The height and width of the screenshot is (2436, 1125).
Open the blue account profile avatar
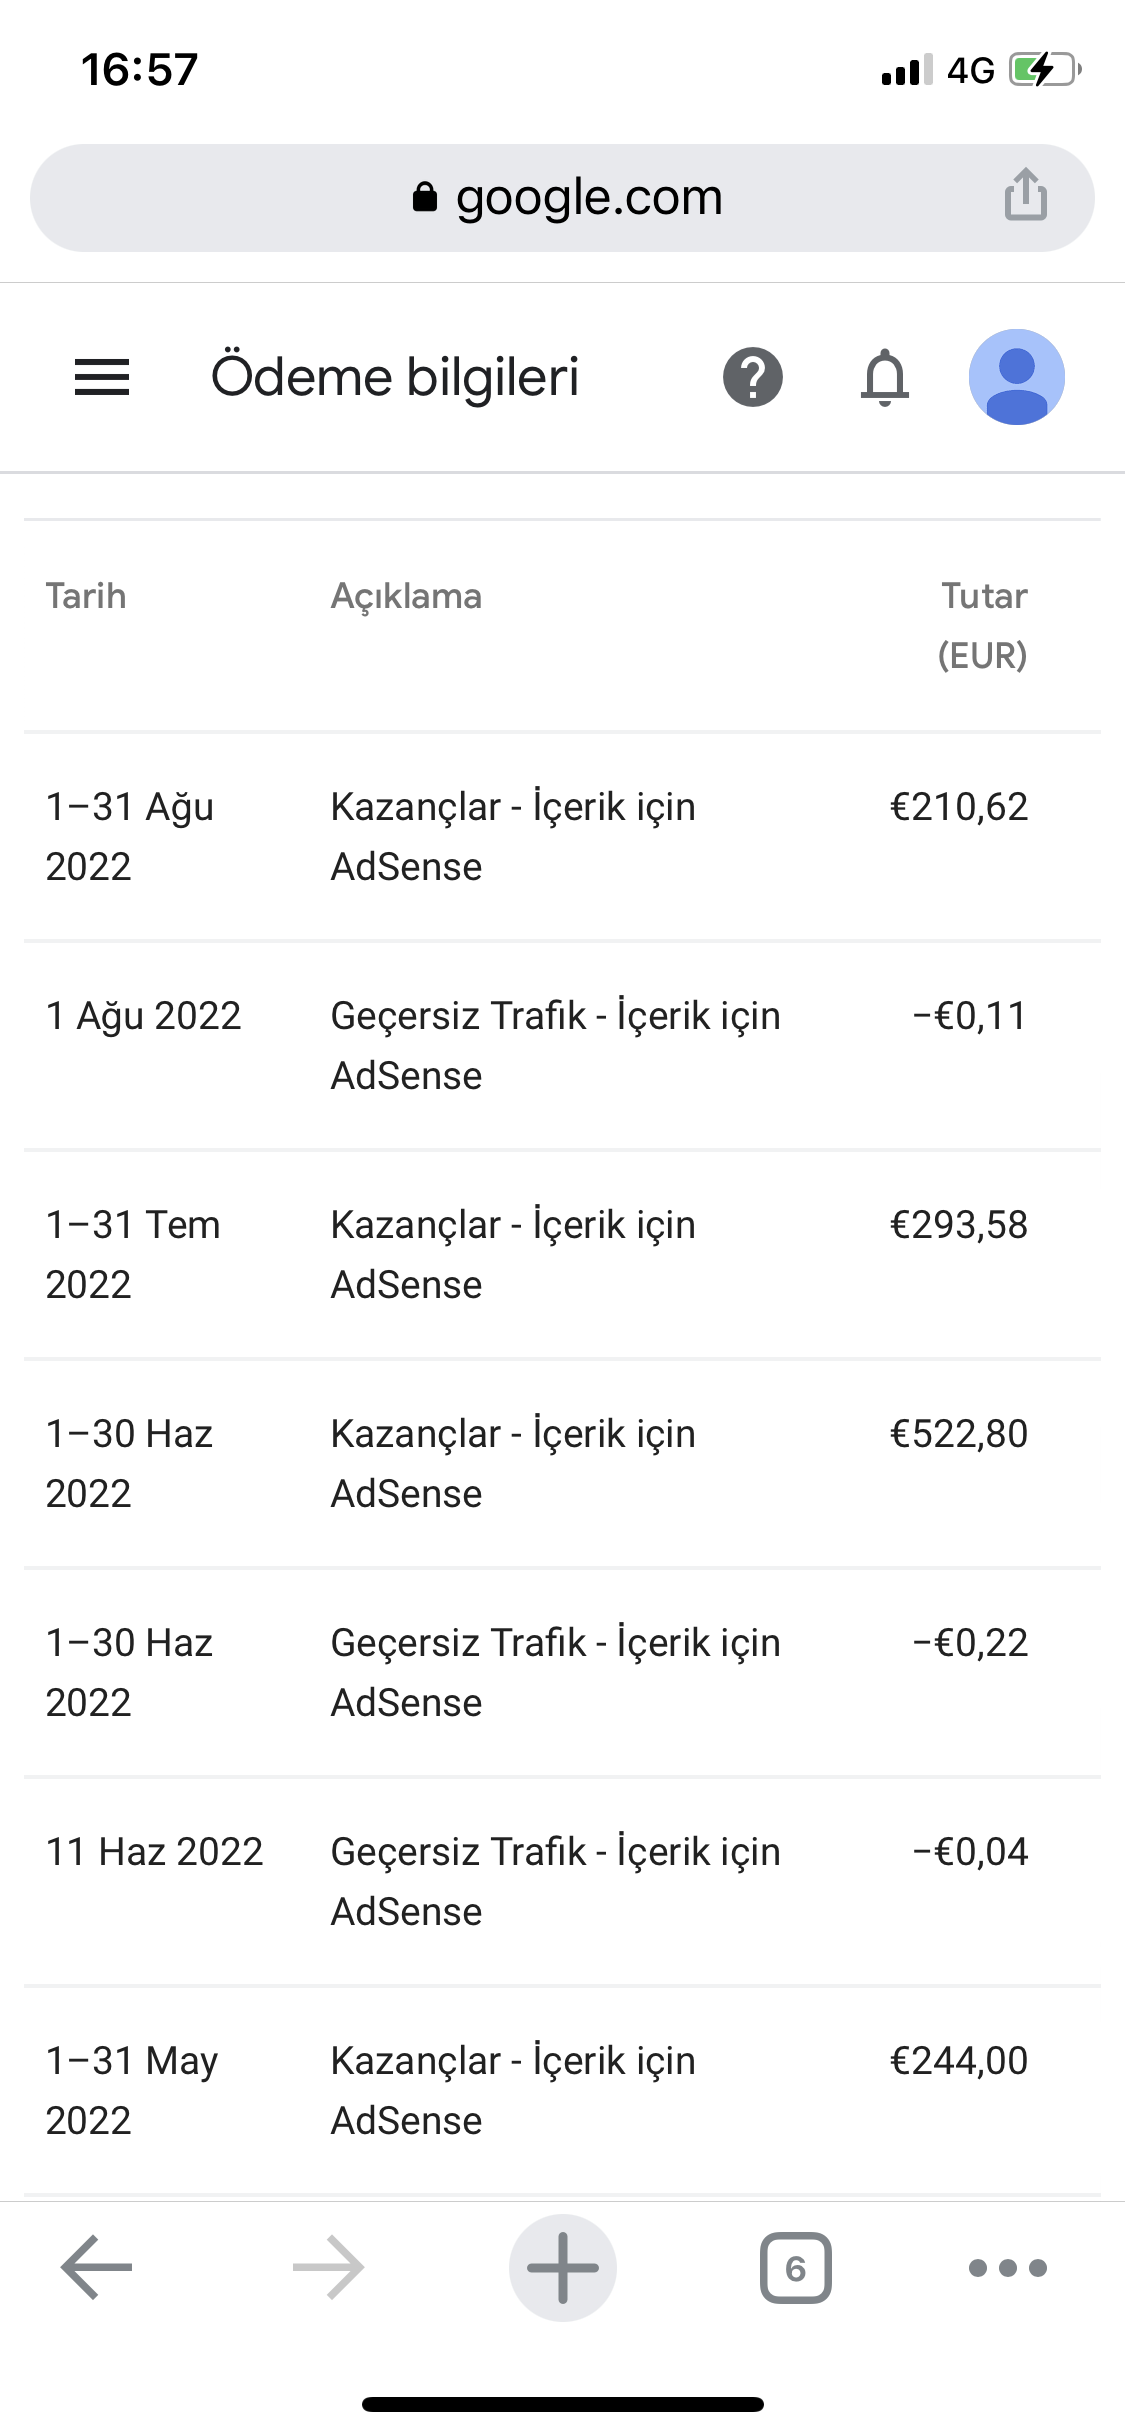(1016, 377)
